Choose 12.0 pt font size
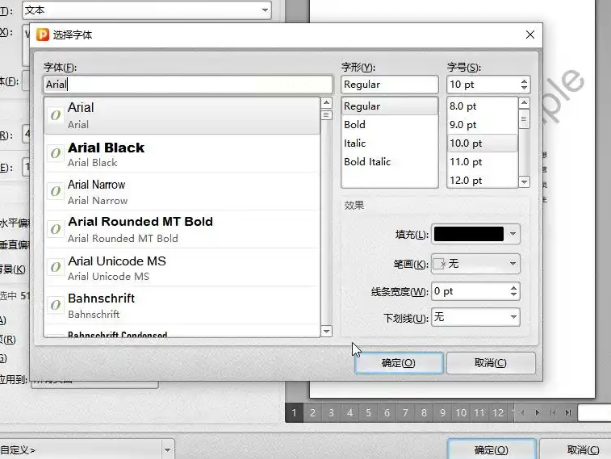 coord(466,180)
